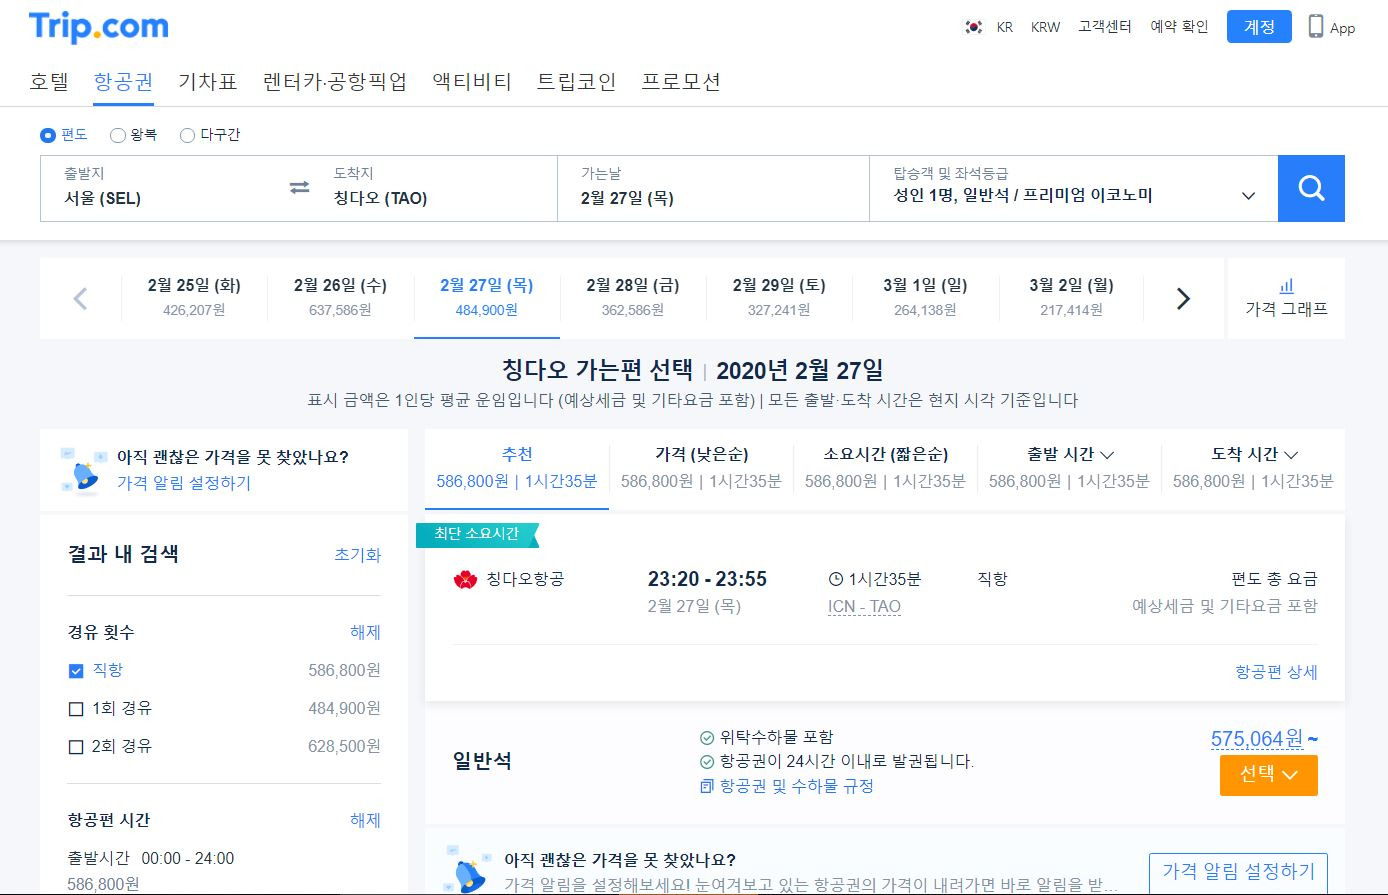Click the ICN - TAO route link

[x=864, y=606]
